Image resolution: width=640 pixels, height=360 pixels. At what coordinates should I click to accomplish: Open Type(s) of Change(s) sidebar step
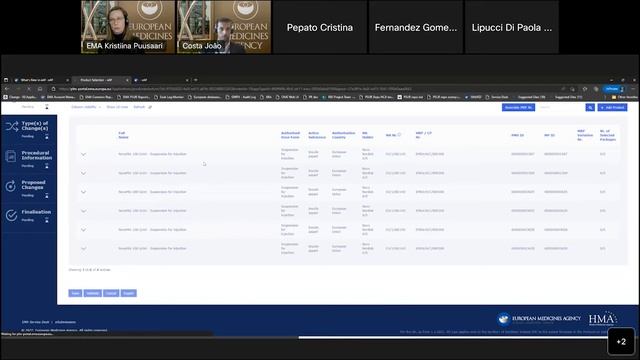coord(29,130)
